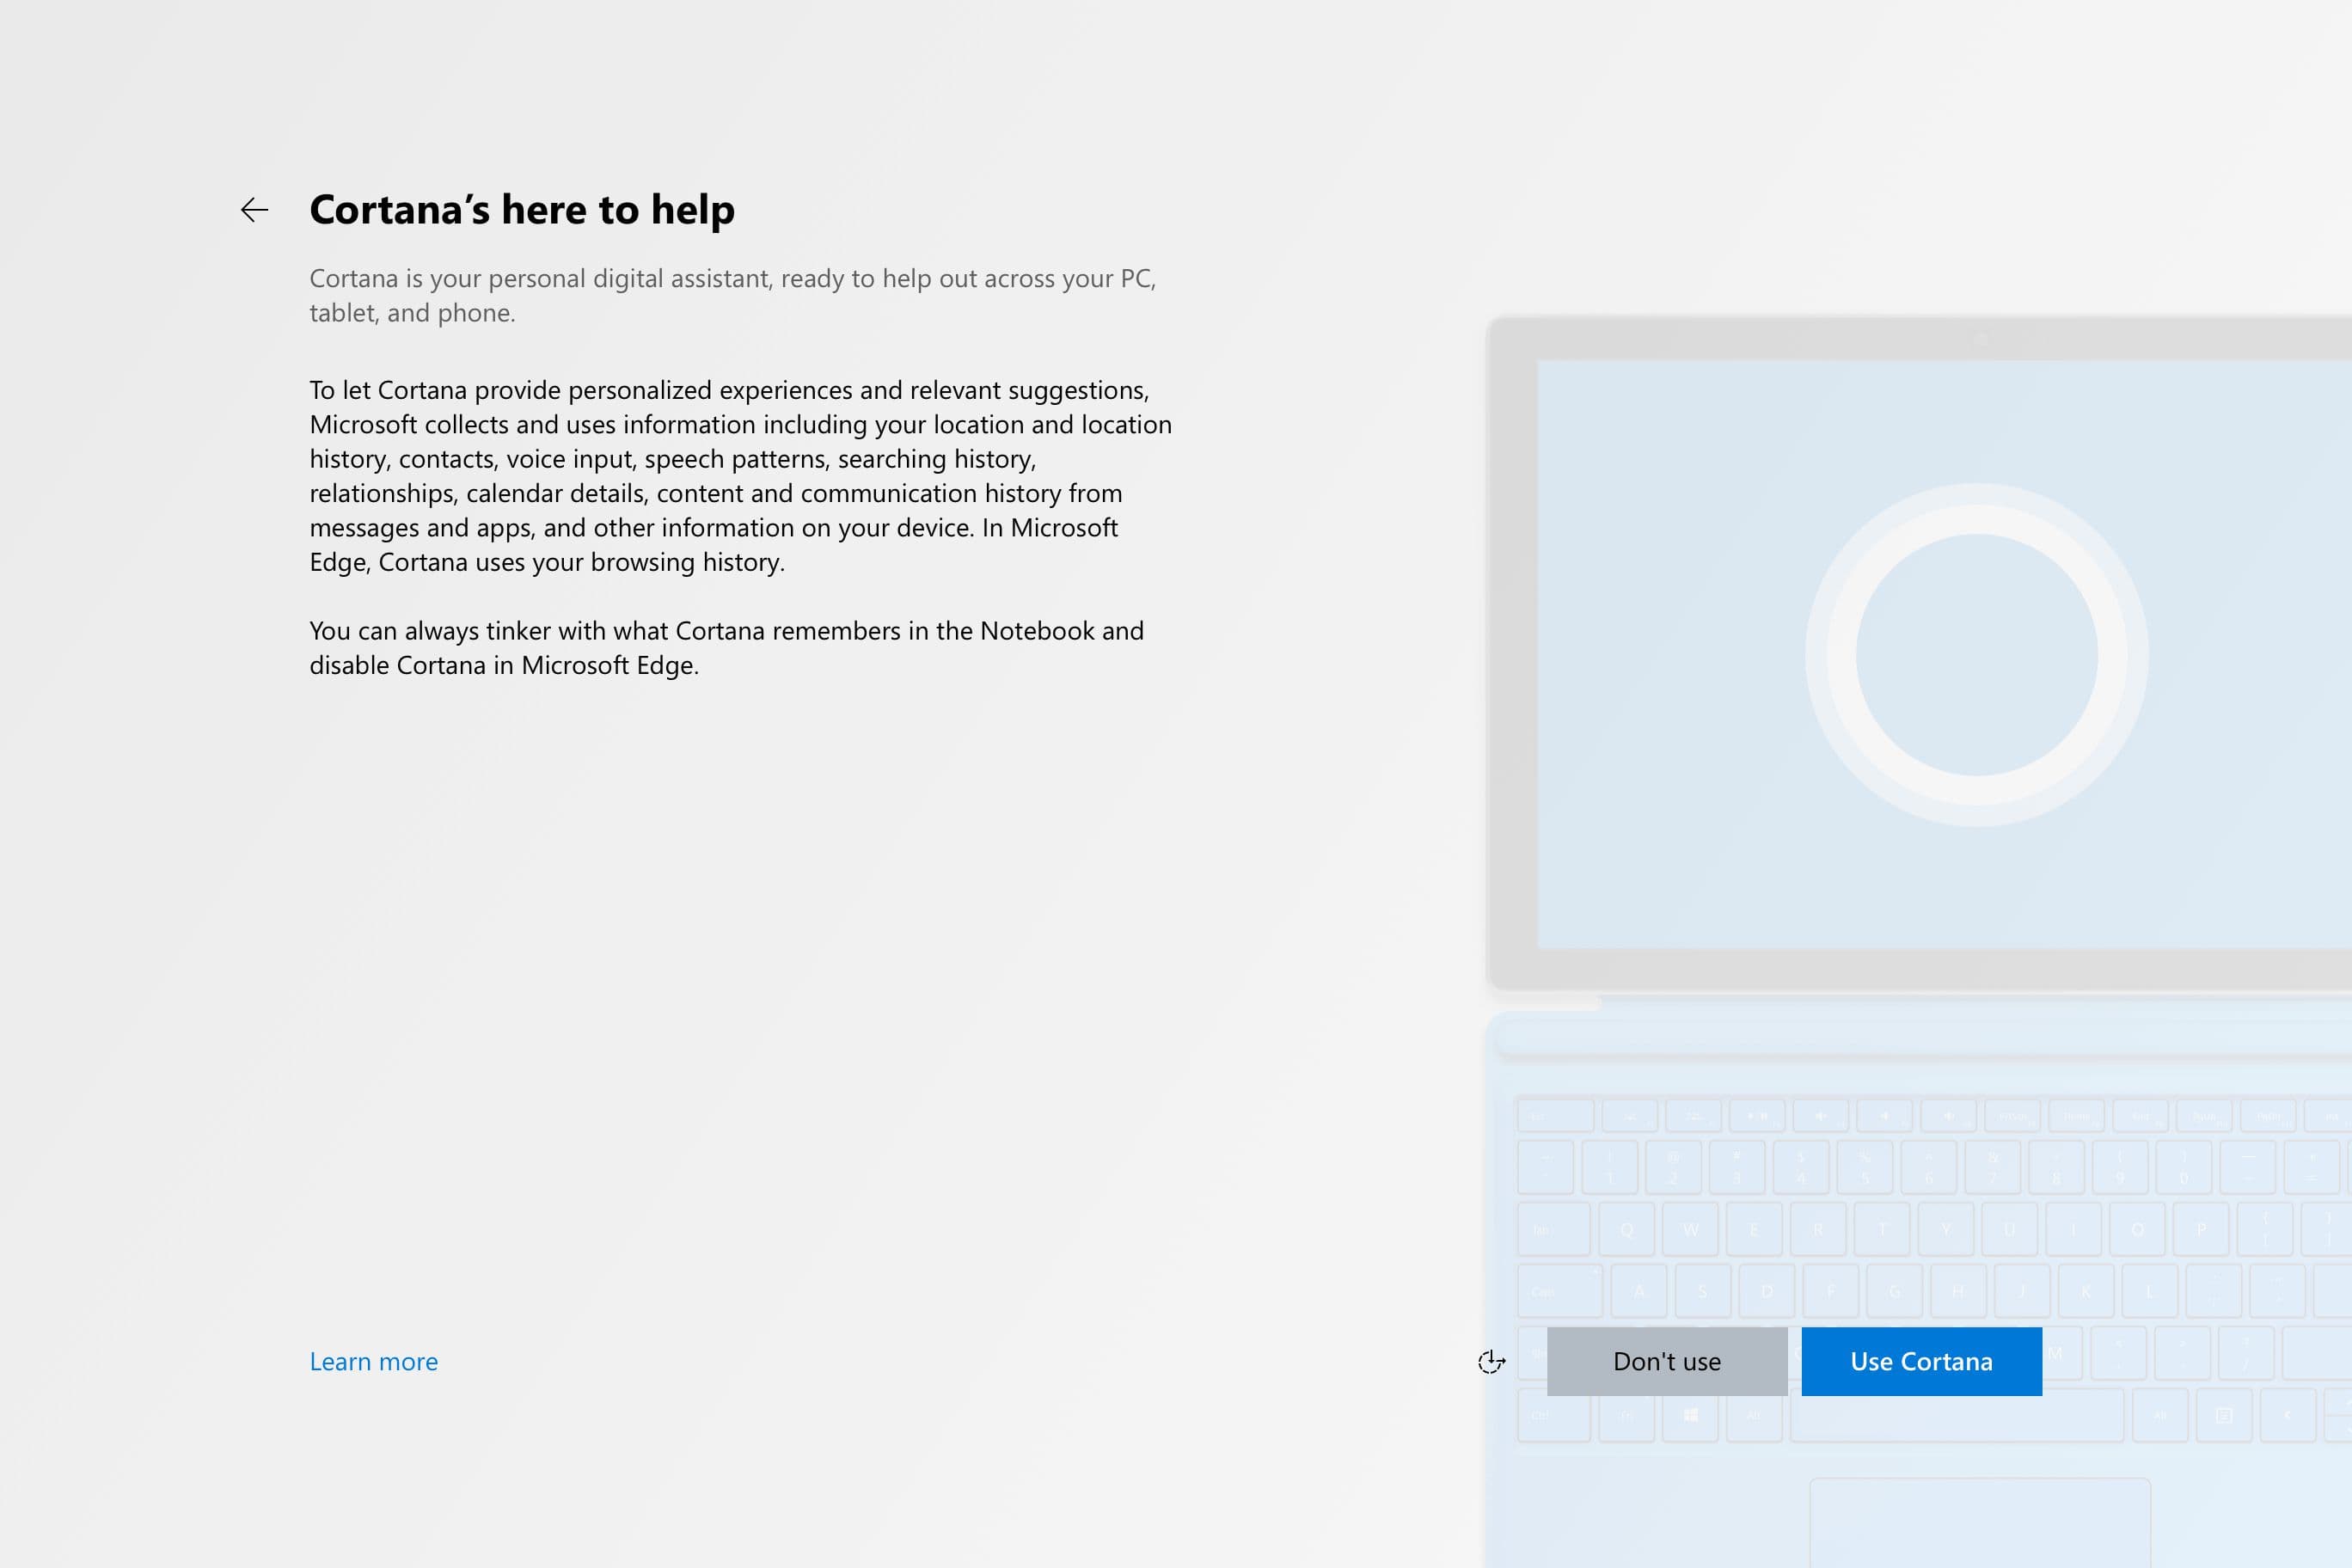This screenshot has height=1568, width=2352.
Task: Click the Q key on illustrated keyboard
Action: coord(1626,1230)
